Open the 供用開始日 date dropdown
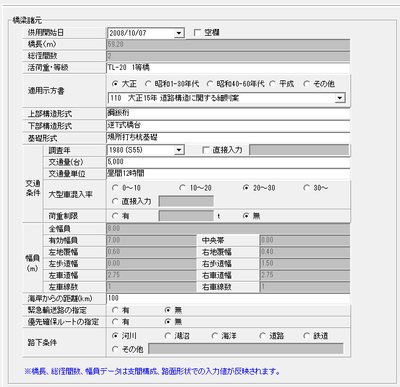The width and height of the screenshot is (400, 387). coord(179,33)
